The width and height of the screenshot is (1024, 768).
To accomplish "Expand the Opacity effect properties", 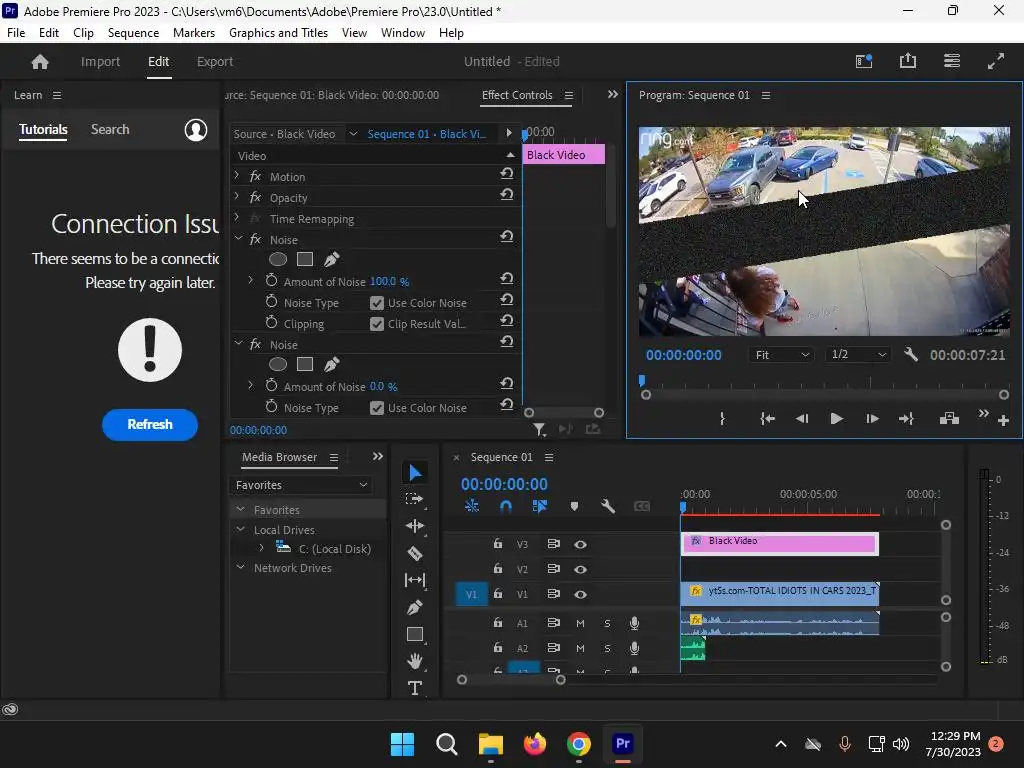I will pyautogui.click(x=237, y=197).
